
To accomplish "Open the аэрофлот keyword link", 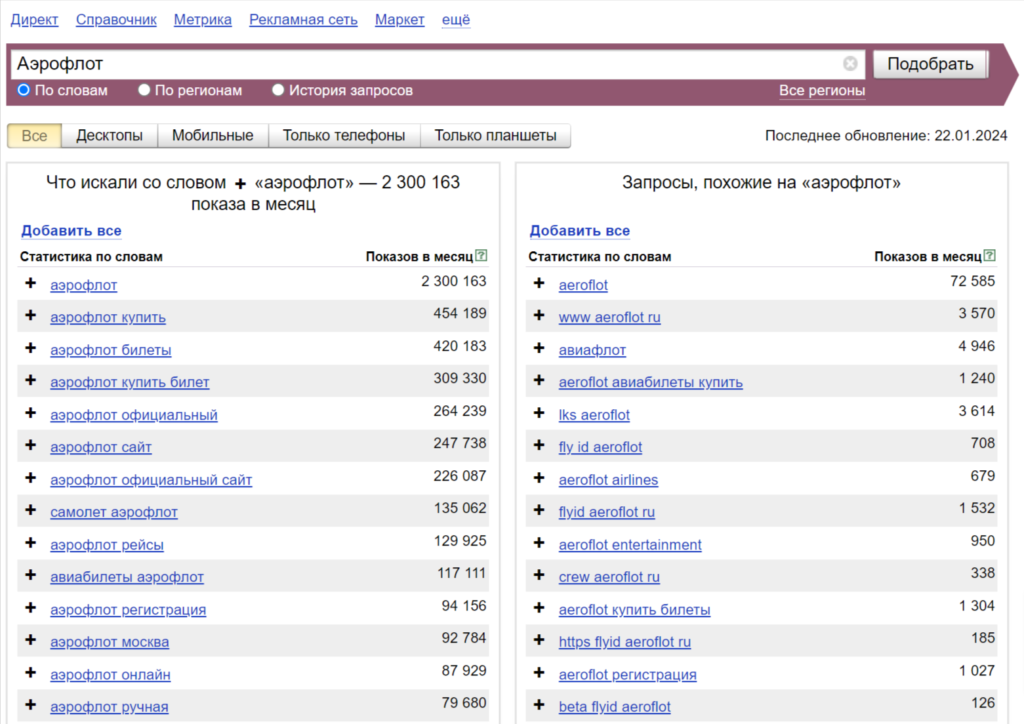I will 84,285.
